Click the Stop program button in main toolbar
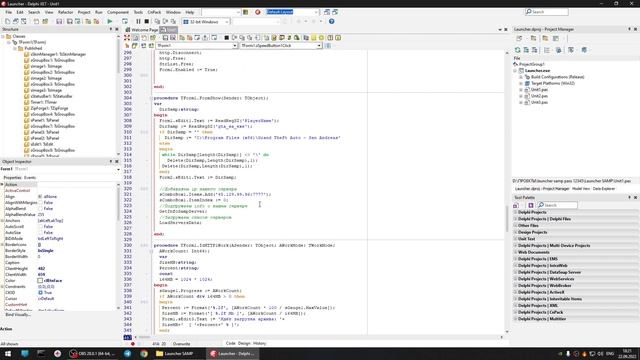The height and width of the screenshot is (360, 640). (x=147, y=21)
